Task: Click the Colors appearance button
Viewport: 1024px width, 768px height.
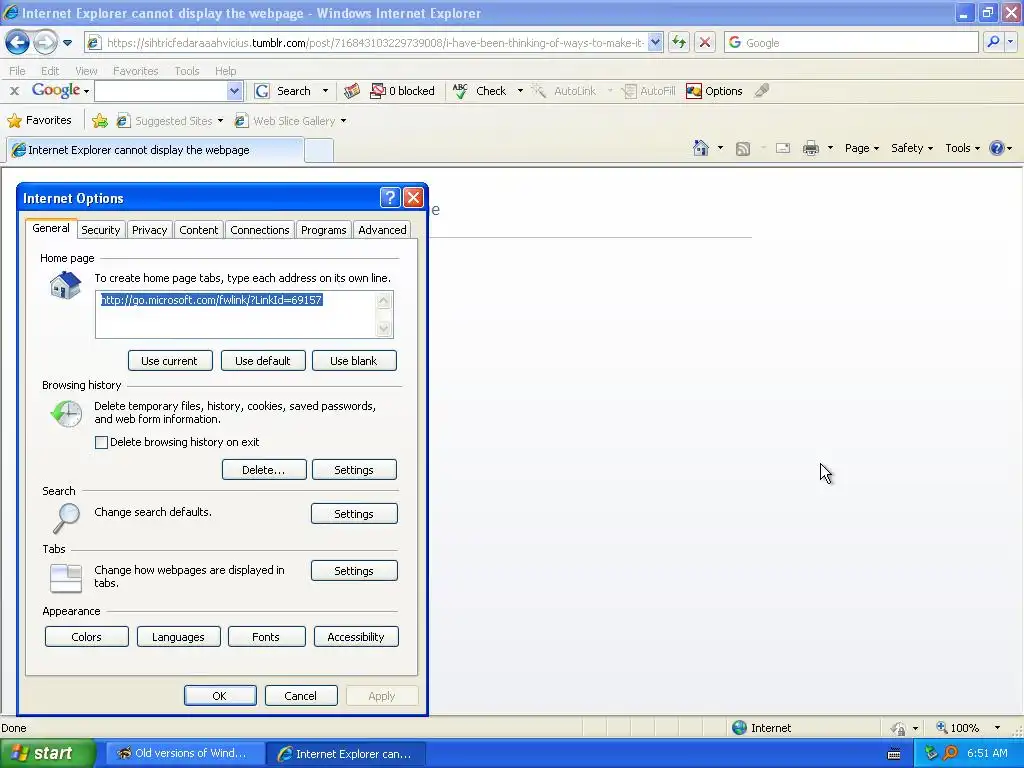Action: point(86,637)
